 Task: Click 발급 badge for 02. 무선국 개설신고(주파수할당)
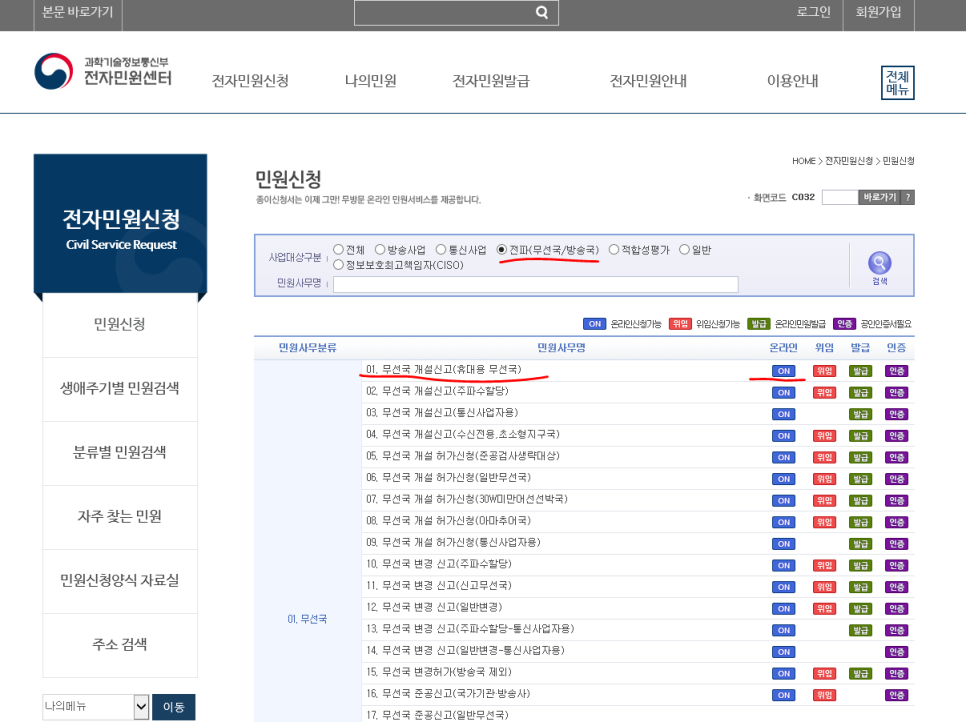coord(860,392)
